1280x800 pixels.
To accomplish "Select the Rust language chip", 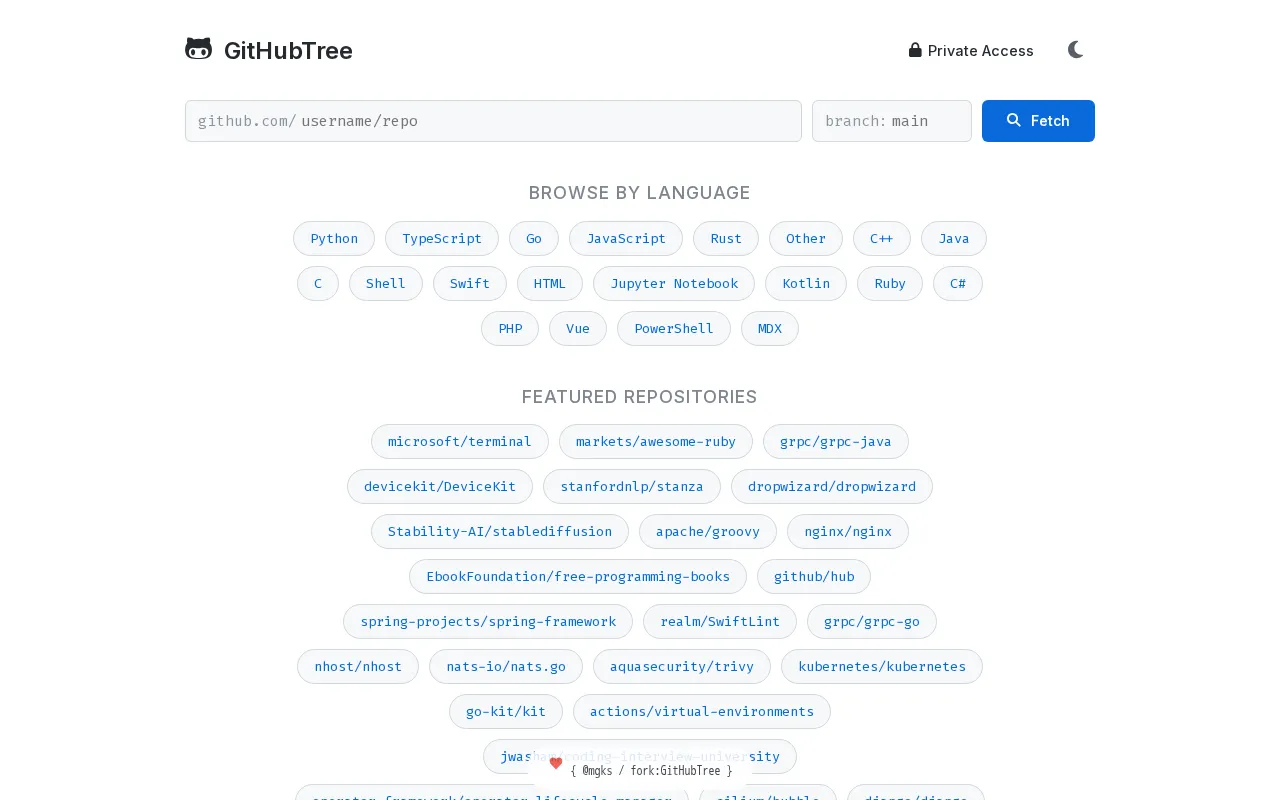I will pos(726,238).
